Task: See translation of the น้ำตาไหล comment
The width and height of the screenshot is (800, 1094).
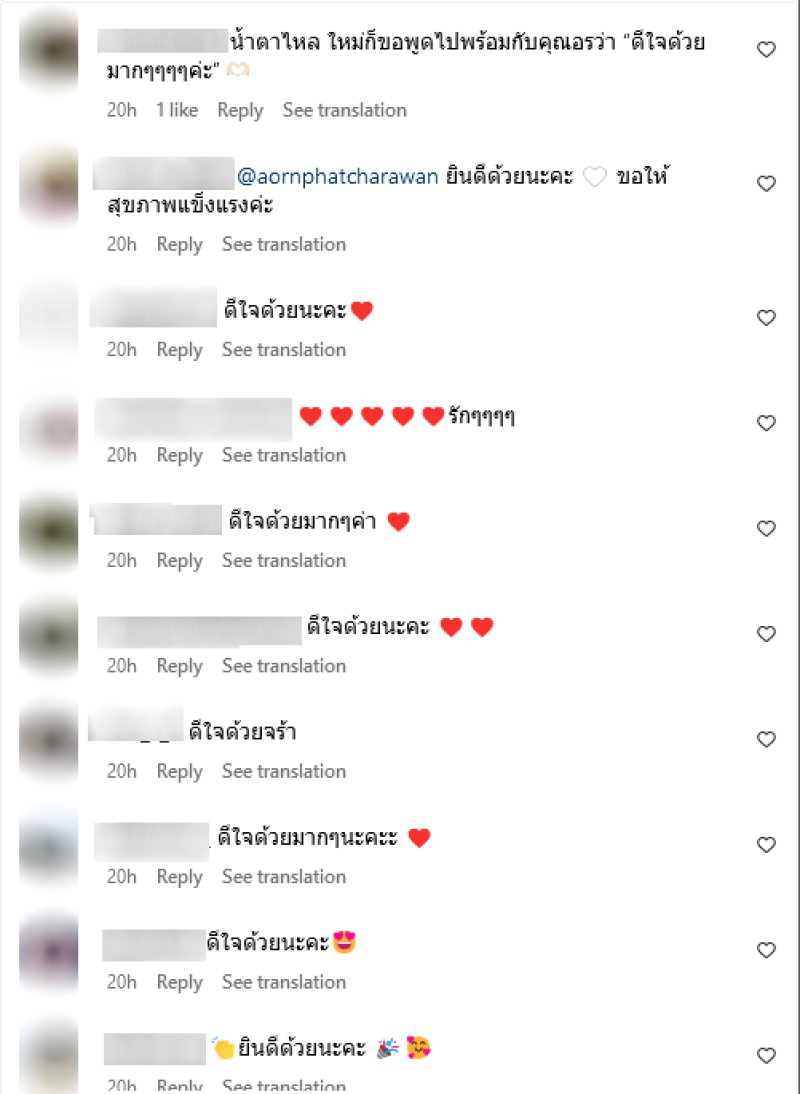Action: [345, 110]
